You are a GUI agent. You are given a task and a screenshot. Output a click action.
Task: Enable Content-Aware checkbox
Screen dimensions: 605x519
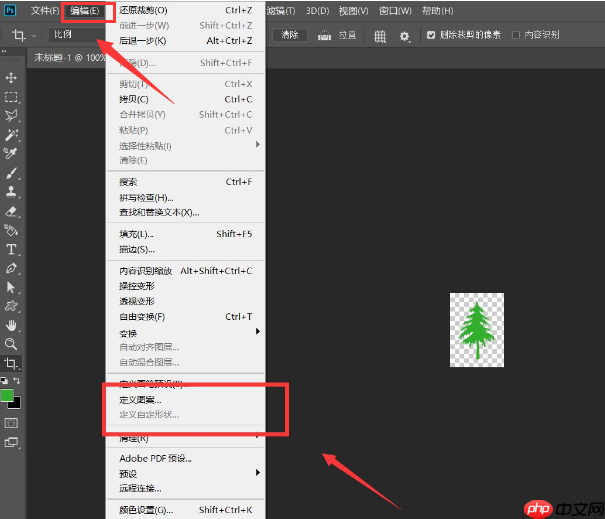[x=515, y=35]
